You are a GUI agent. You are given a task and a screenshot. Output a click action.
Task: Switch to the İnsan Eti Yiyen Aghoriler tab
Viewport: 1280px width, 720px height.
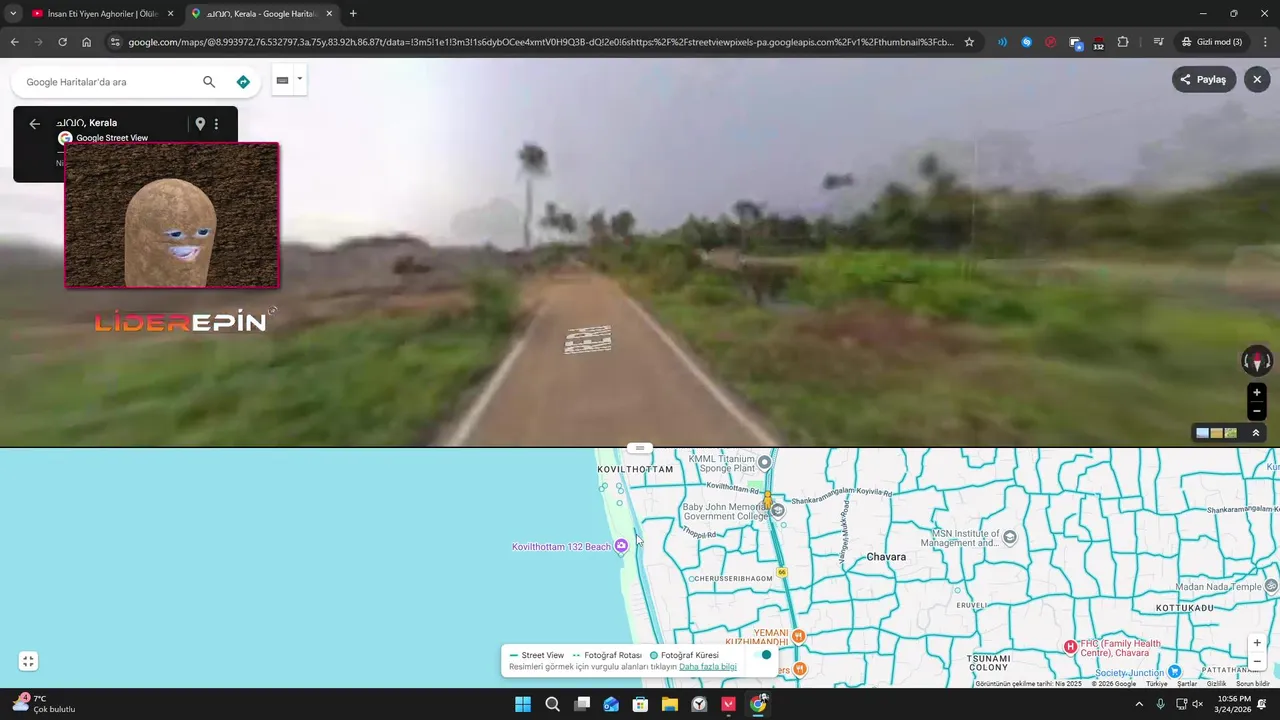[x=103, y=14]
